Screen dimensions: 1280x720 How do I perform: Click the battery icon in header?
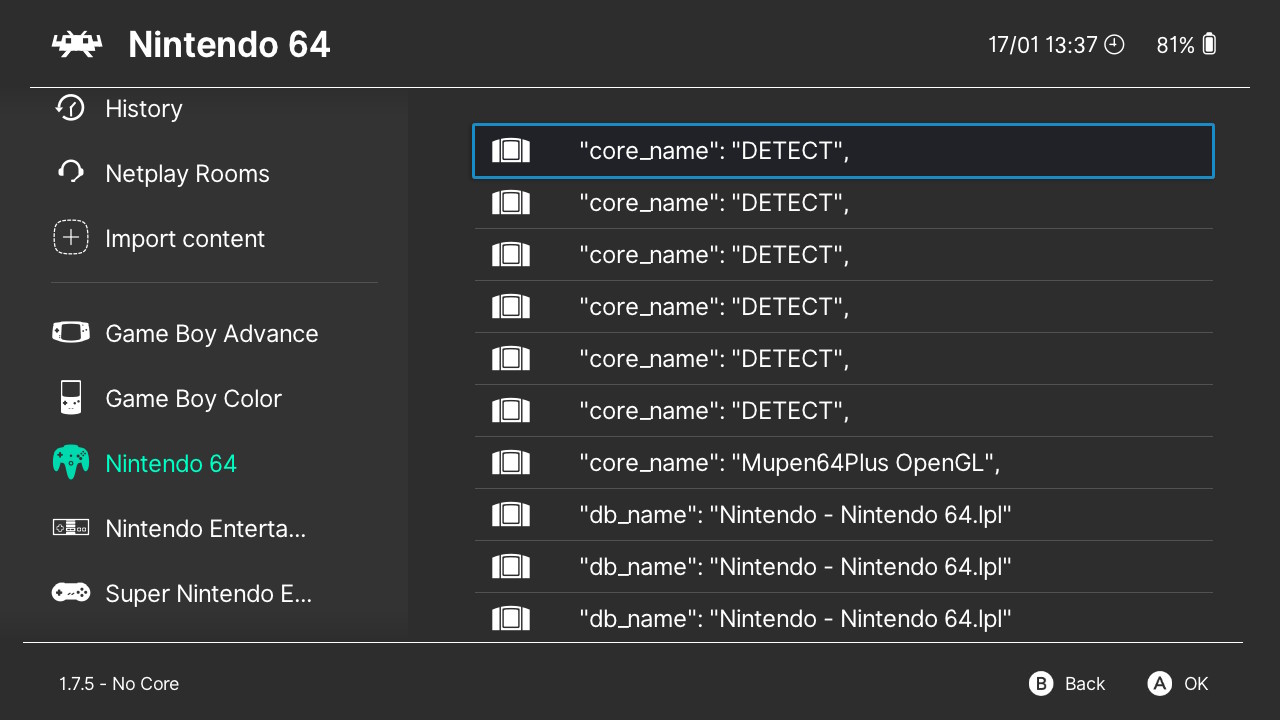tap(1210, 44)
